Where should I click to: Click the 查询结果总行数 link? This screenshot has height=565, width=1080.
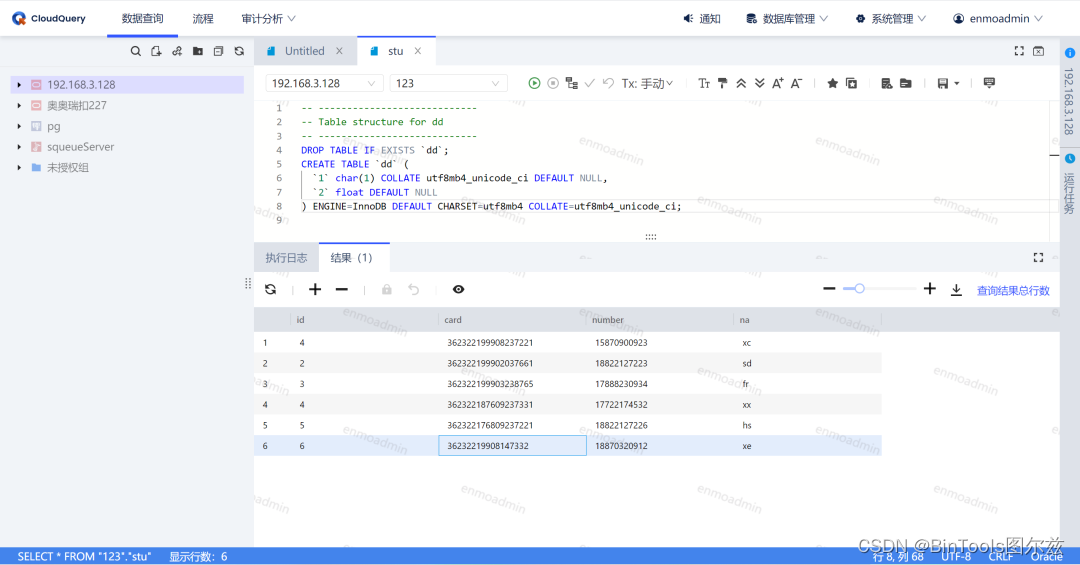click(x=1013, y=290)
